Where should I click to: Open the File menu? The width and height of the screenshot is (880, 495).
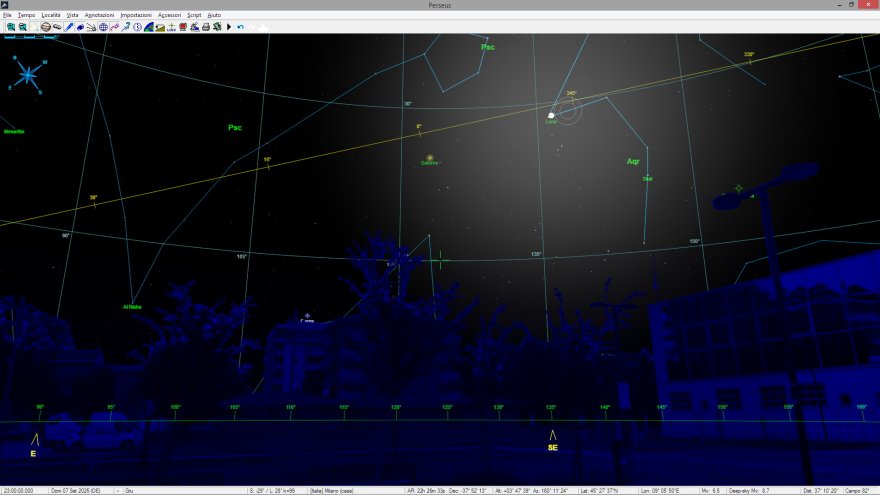point(7,16)
